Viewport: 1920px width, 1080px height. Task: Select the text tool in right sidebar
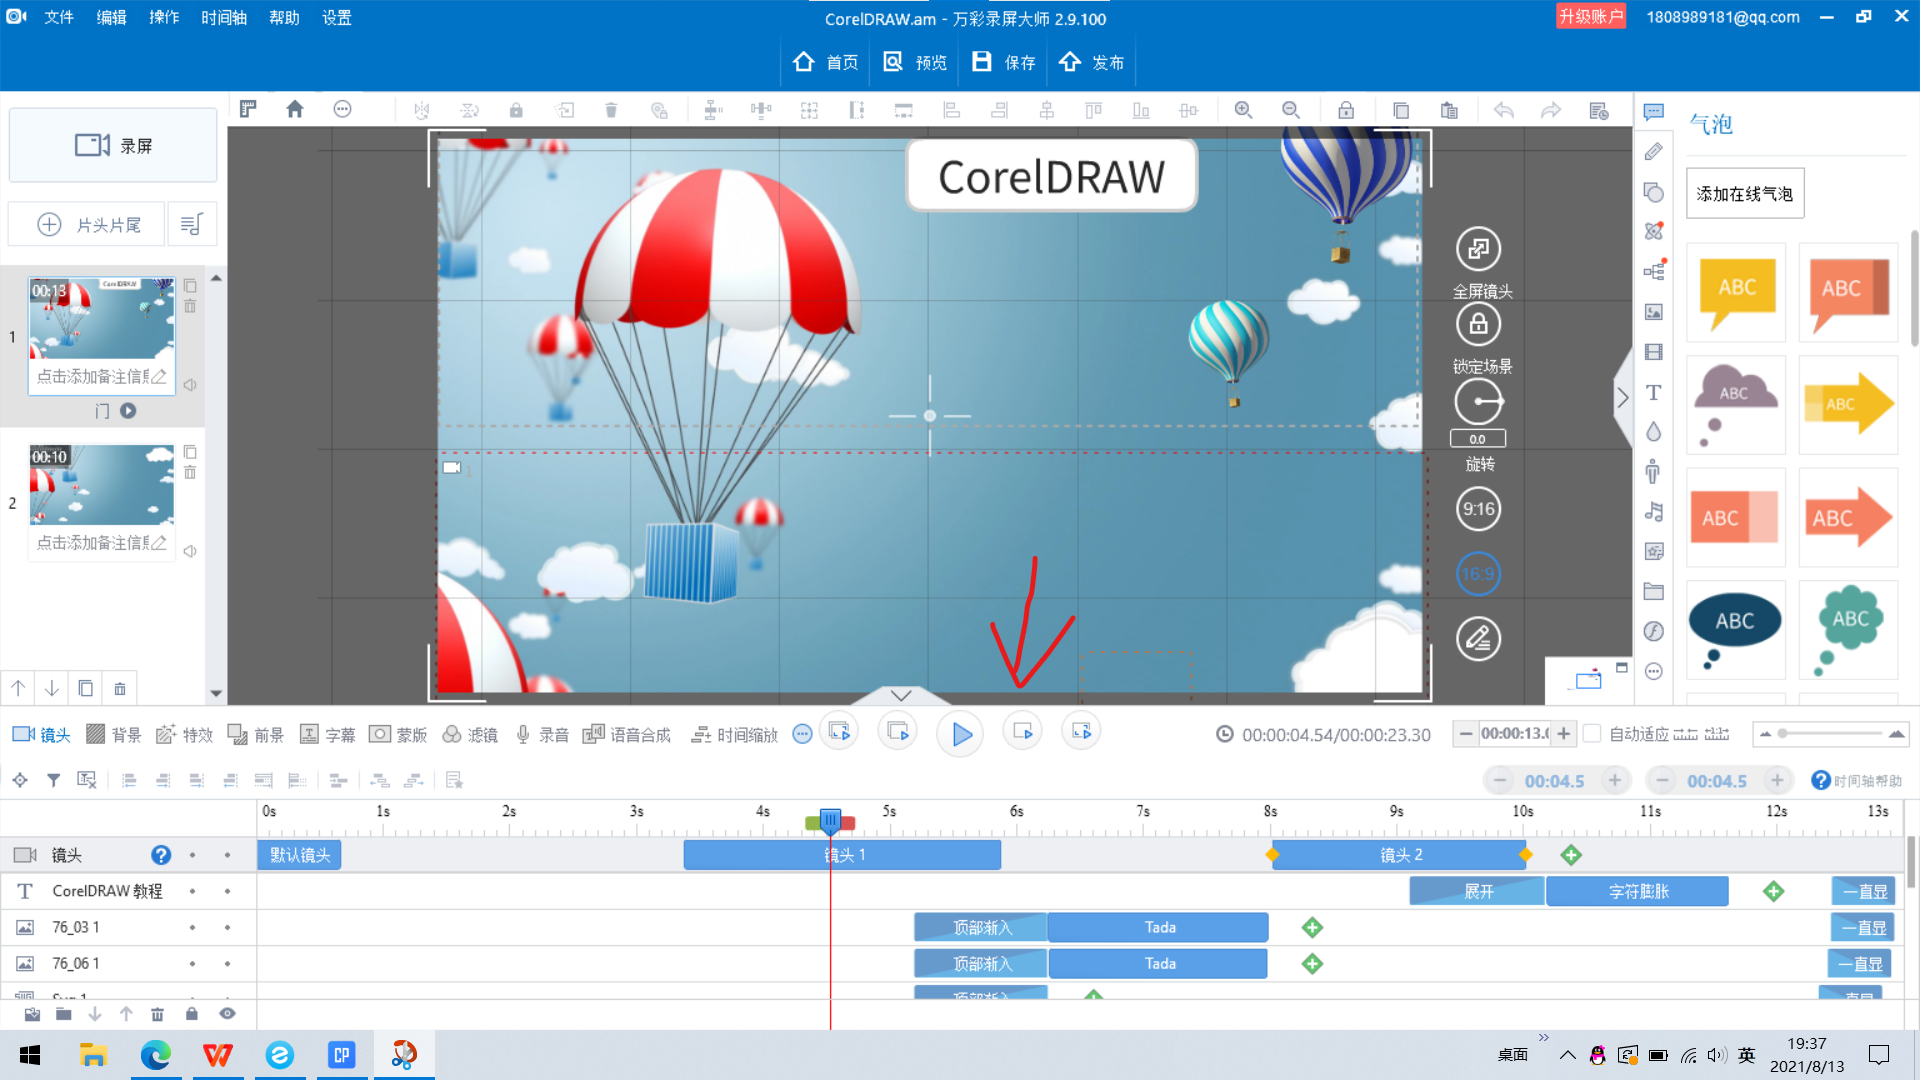click(1654, 393)
